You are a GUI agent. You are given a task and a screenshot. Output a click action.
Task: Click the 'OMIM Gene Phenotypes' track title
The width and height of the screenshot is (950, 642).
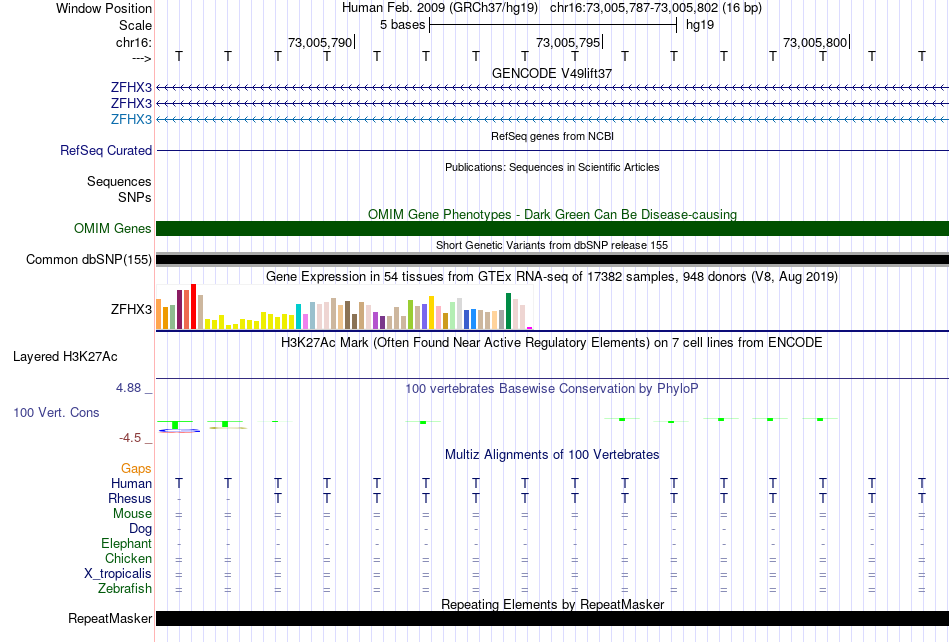[552, 214]
